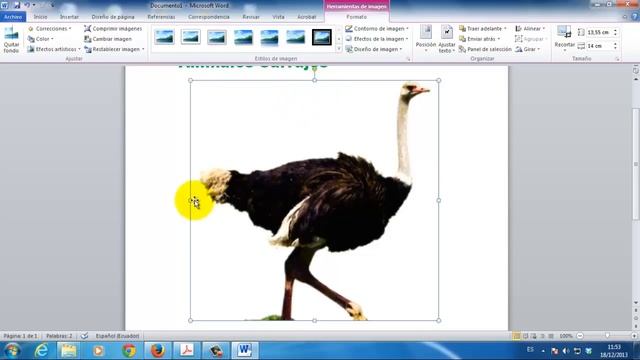Apply the first picture style thumbnail
Viewport: 640px width, 360px height.
pos(164,37)
